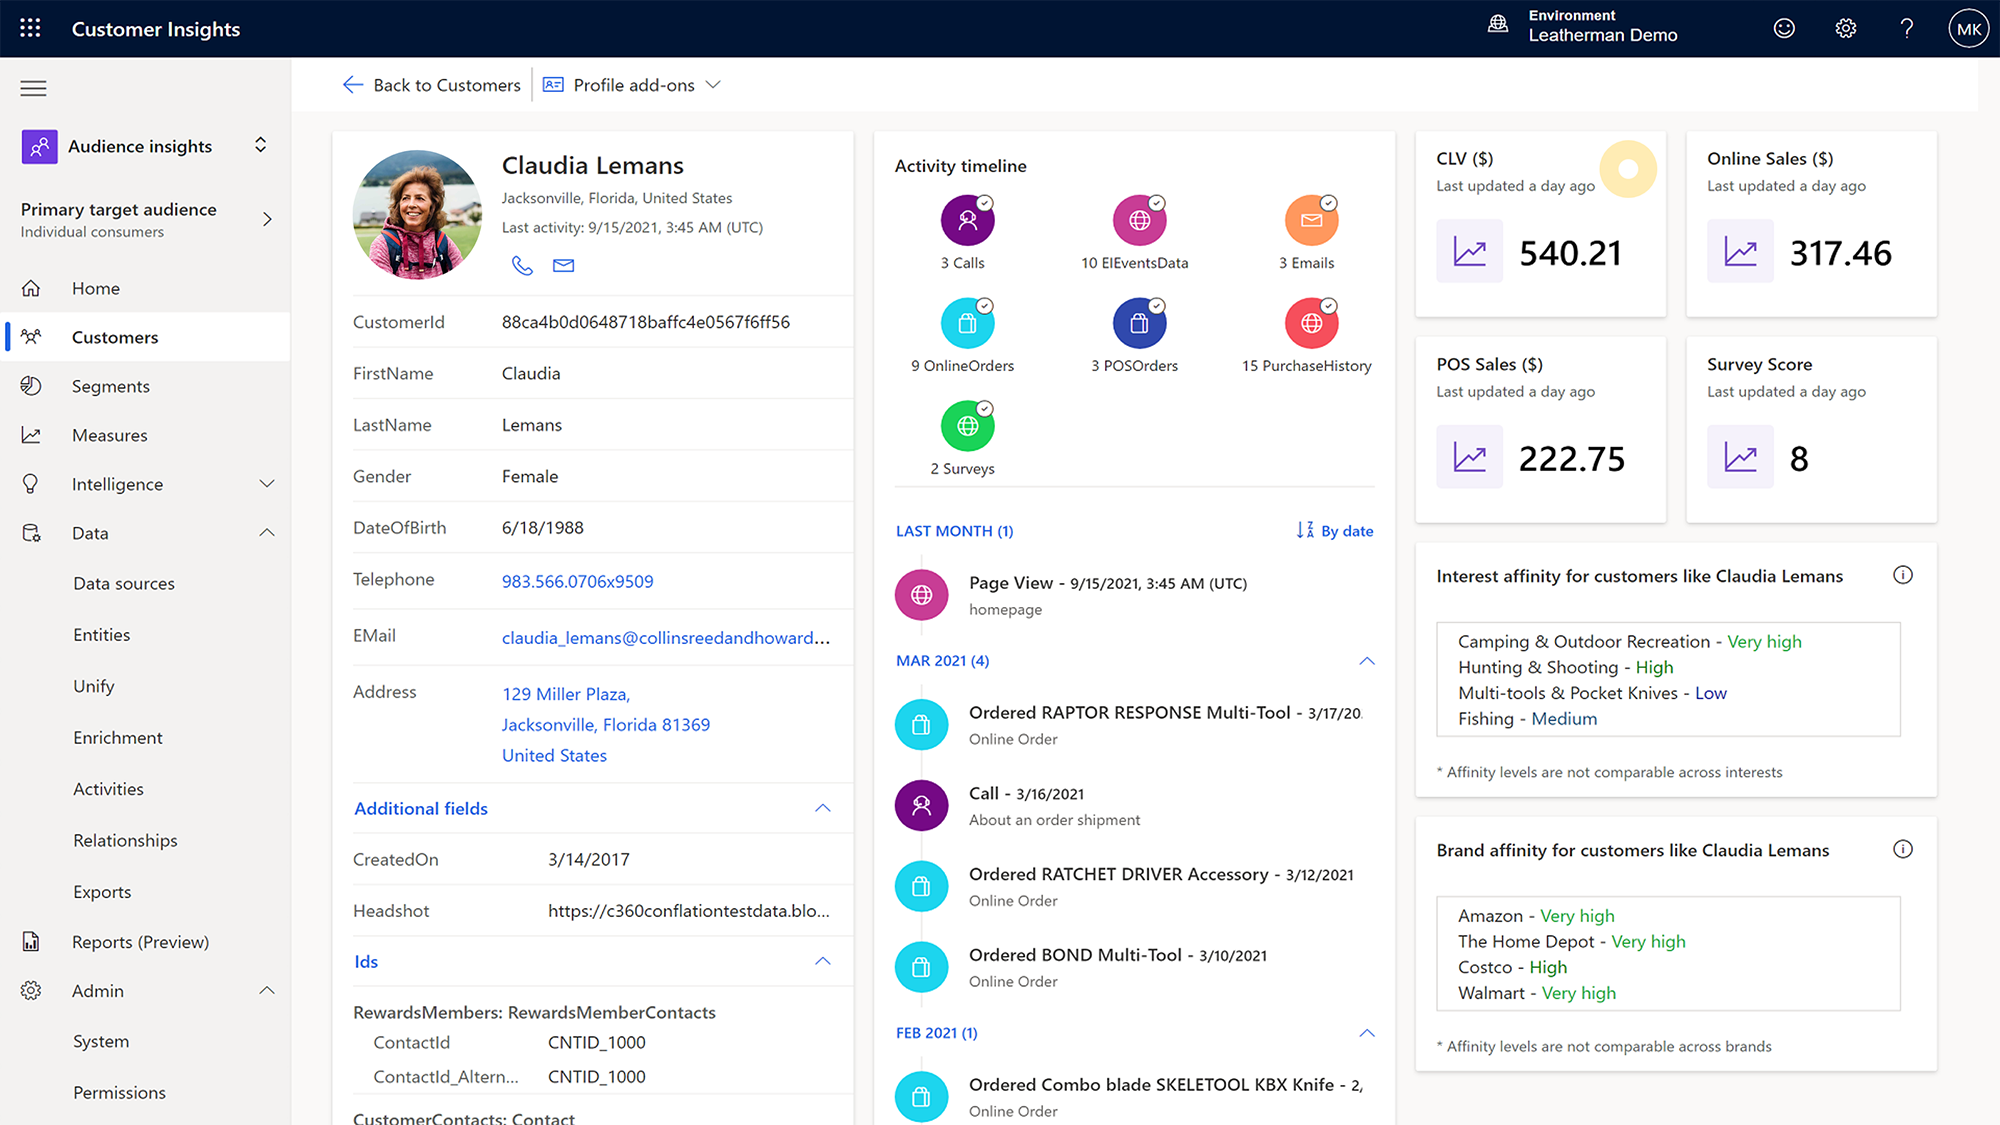Click the email envelope icon under profile

(564, 265)
